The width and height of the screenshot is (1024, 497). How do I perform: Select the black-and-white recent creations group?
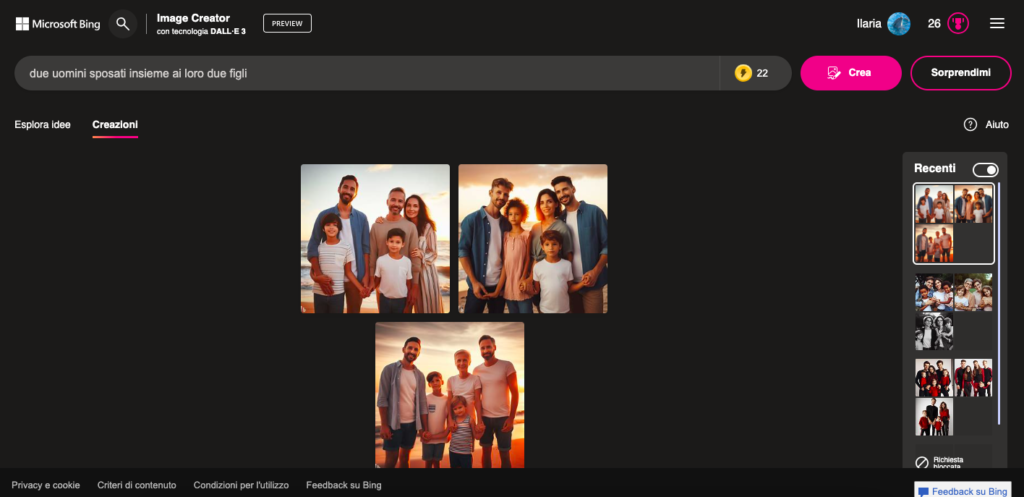953,311
